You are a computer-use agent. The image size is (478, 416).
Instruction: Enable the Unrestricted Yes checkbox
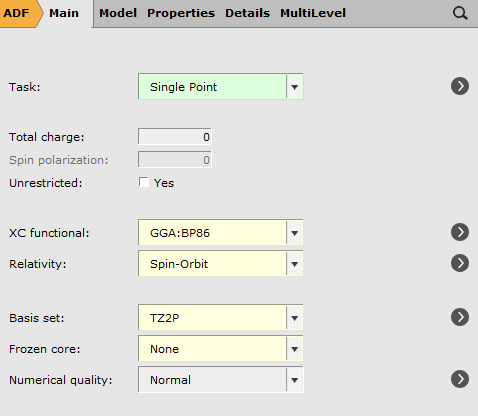[144, 182]
